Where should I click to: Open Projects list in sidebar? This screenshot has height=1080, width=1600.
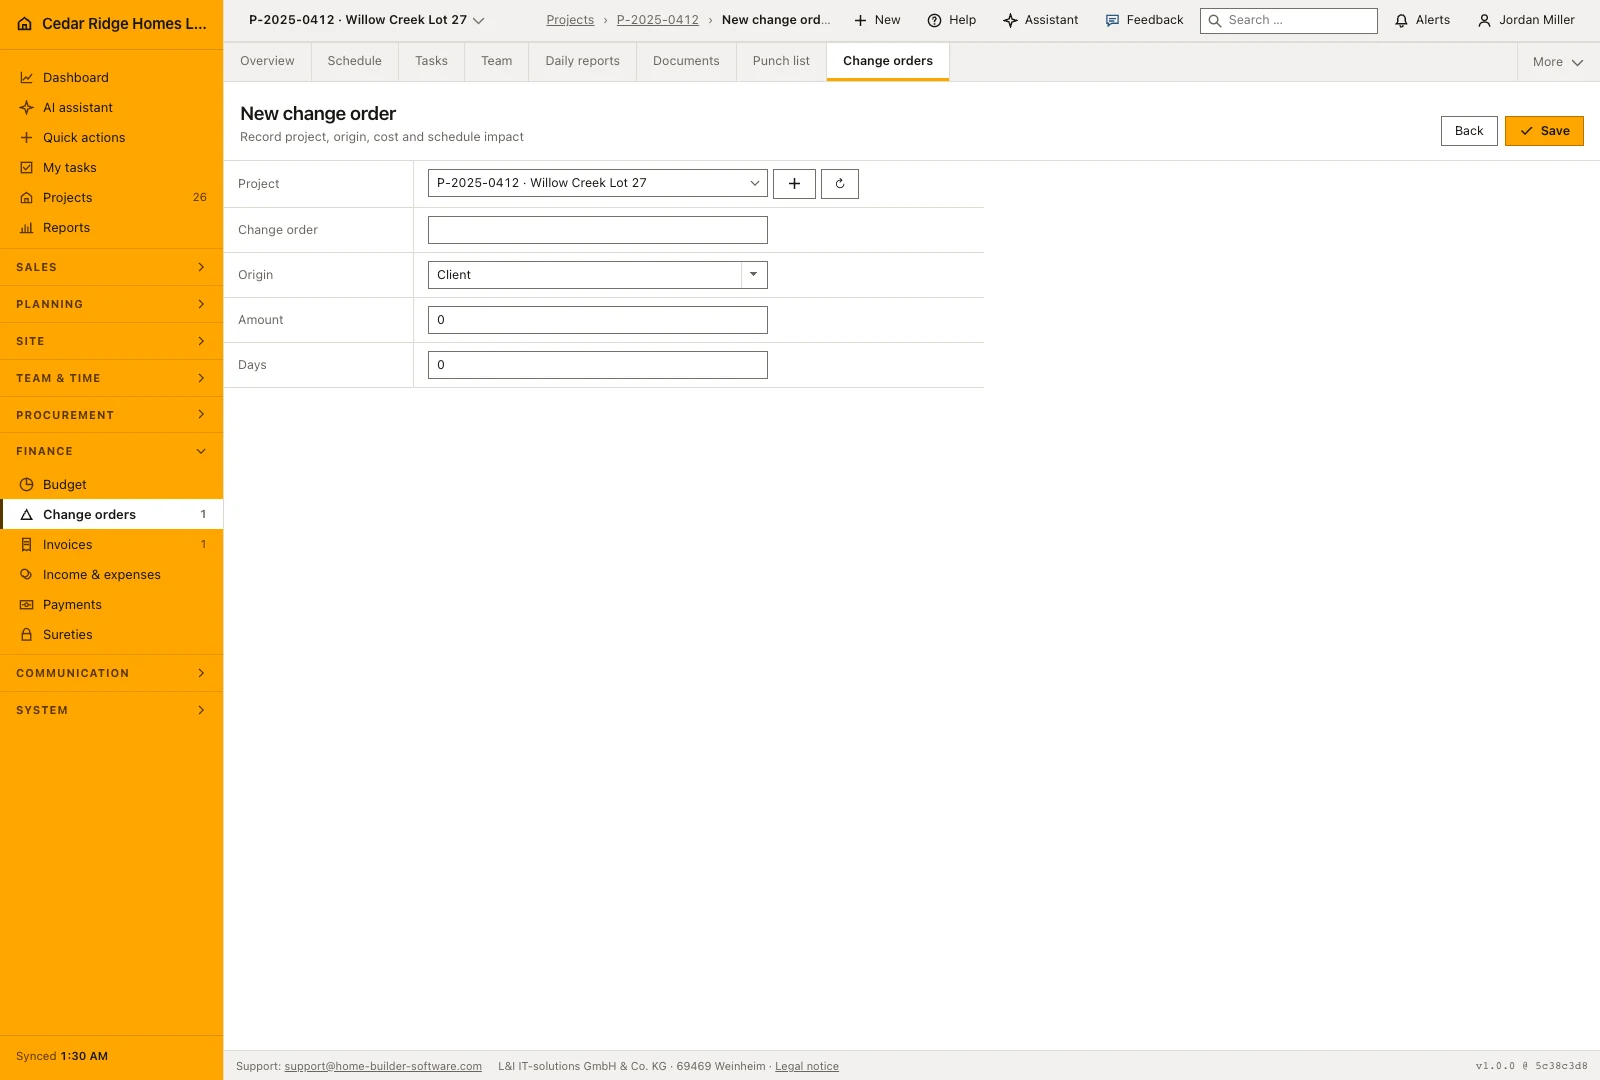pos(111,197)
